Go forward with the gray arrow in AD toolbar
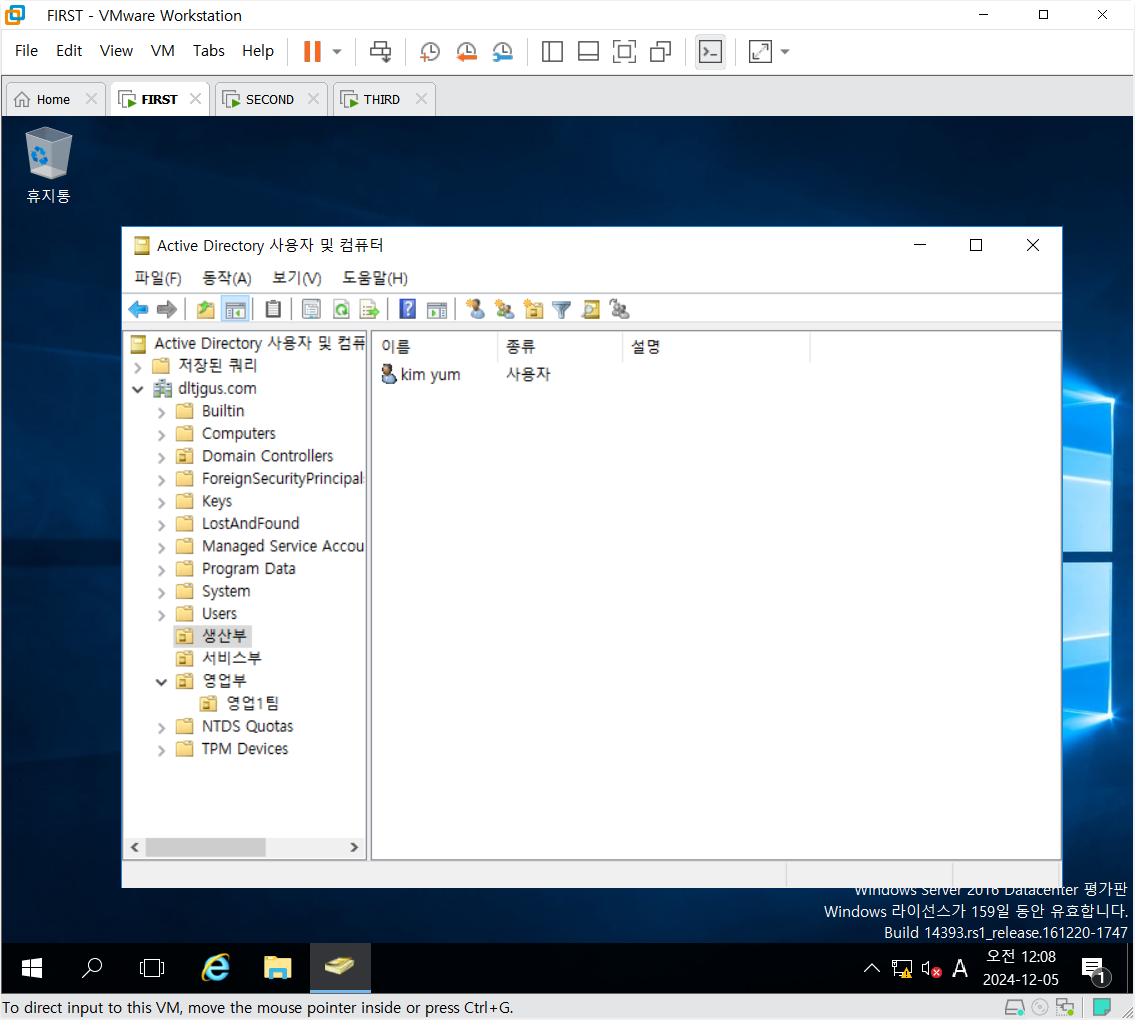Viewport: 1135px width, 1020px height. 167,310
